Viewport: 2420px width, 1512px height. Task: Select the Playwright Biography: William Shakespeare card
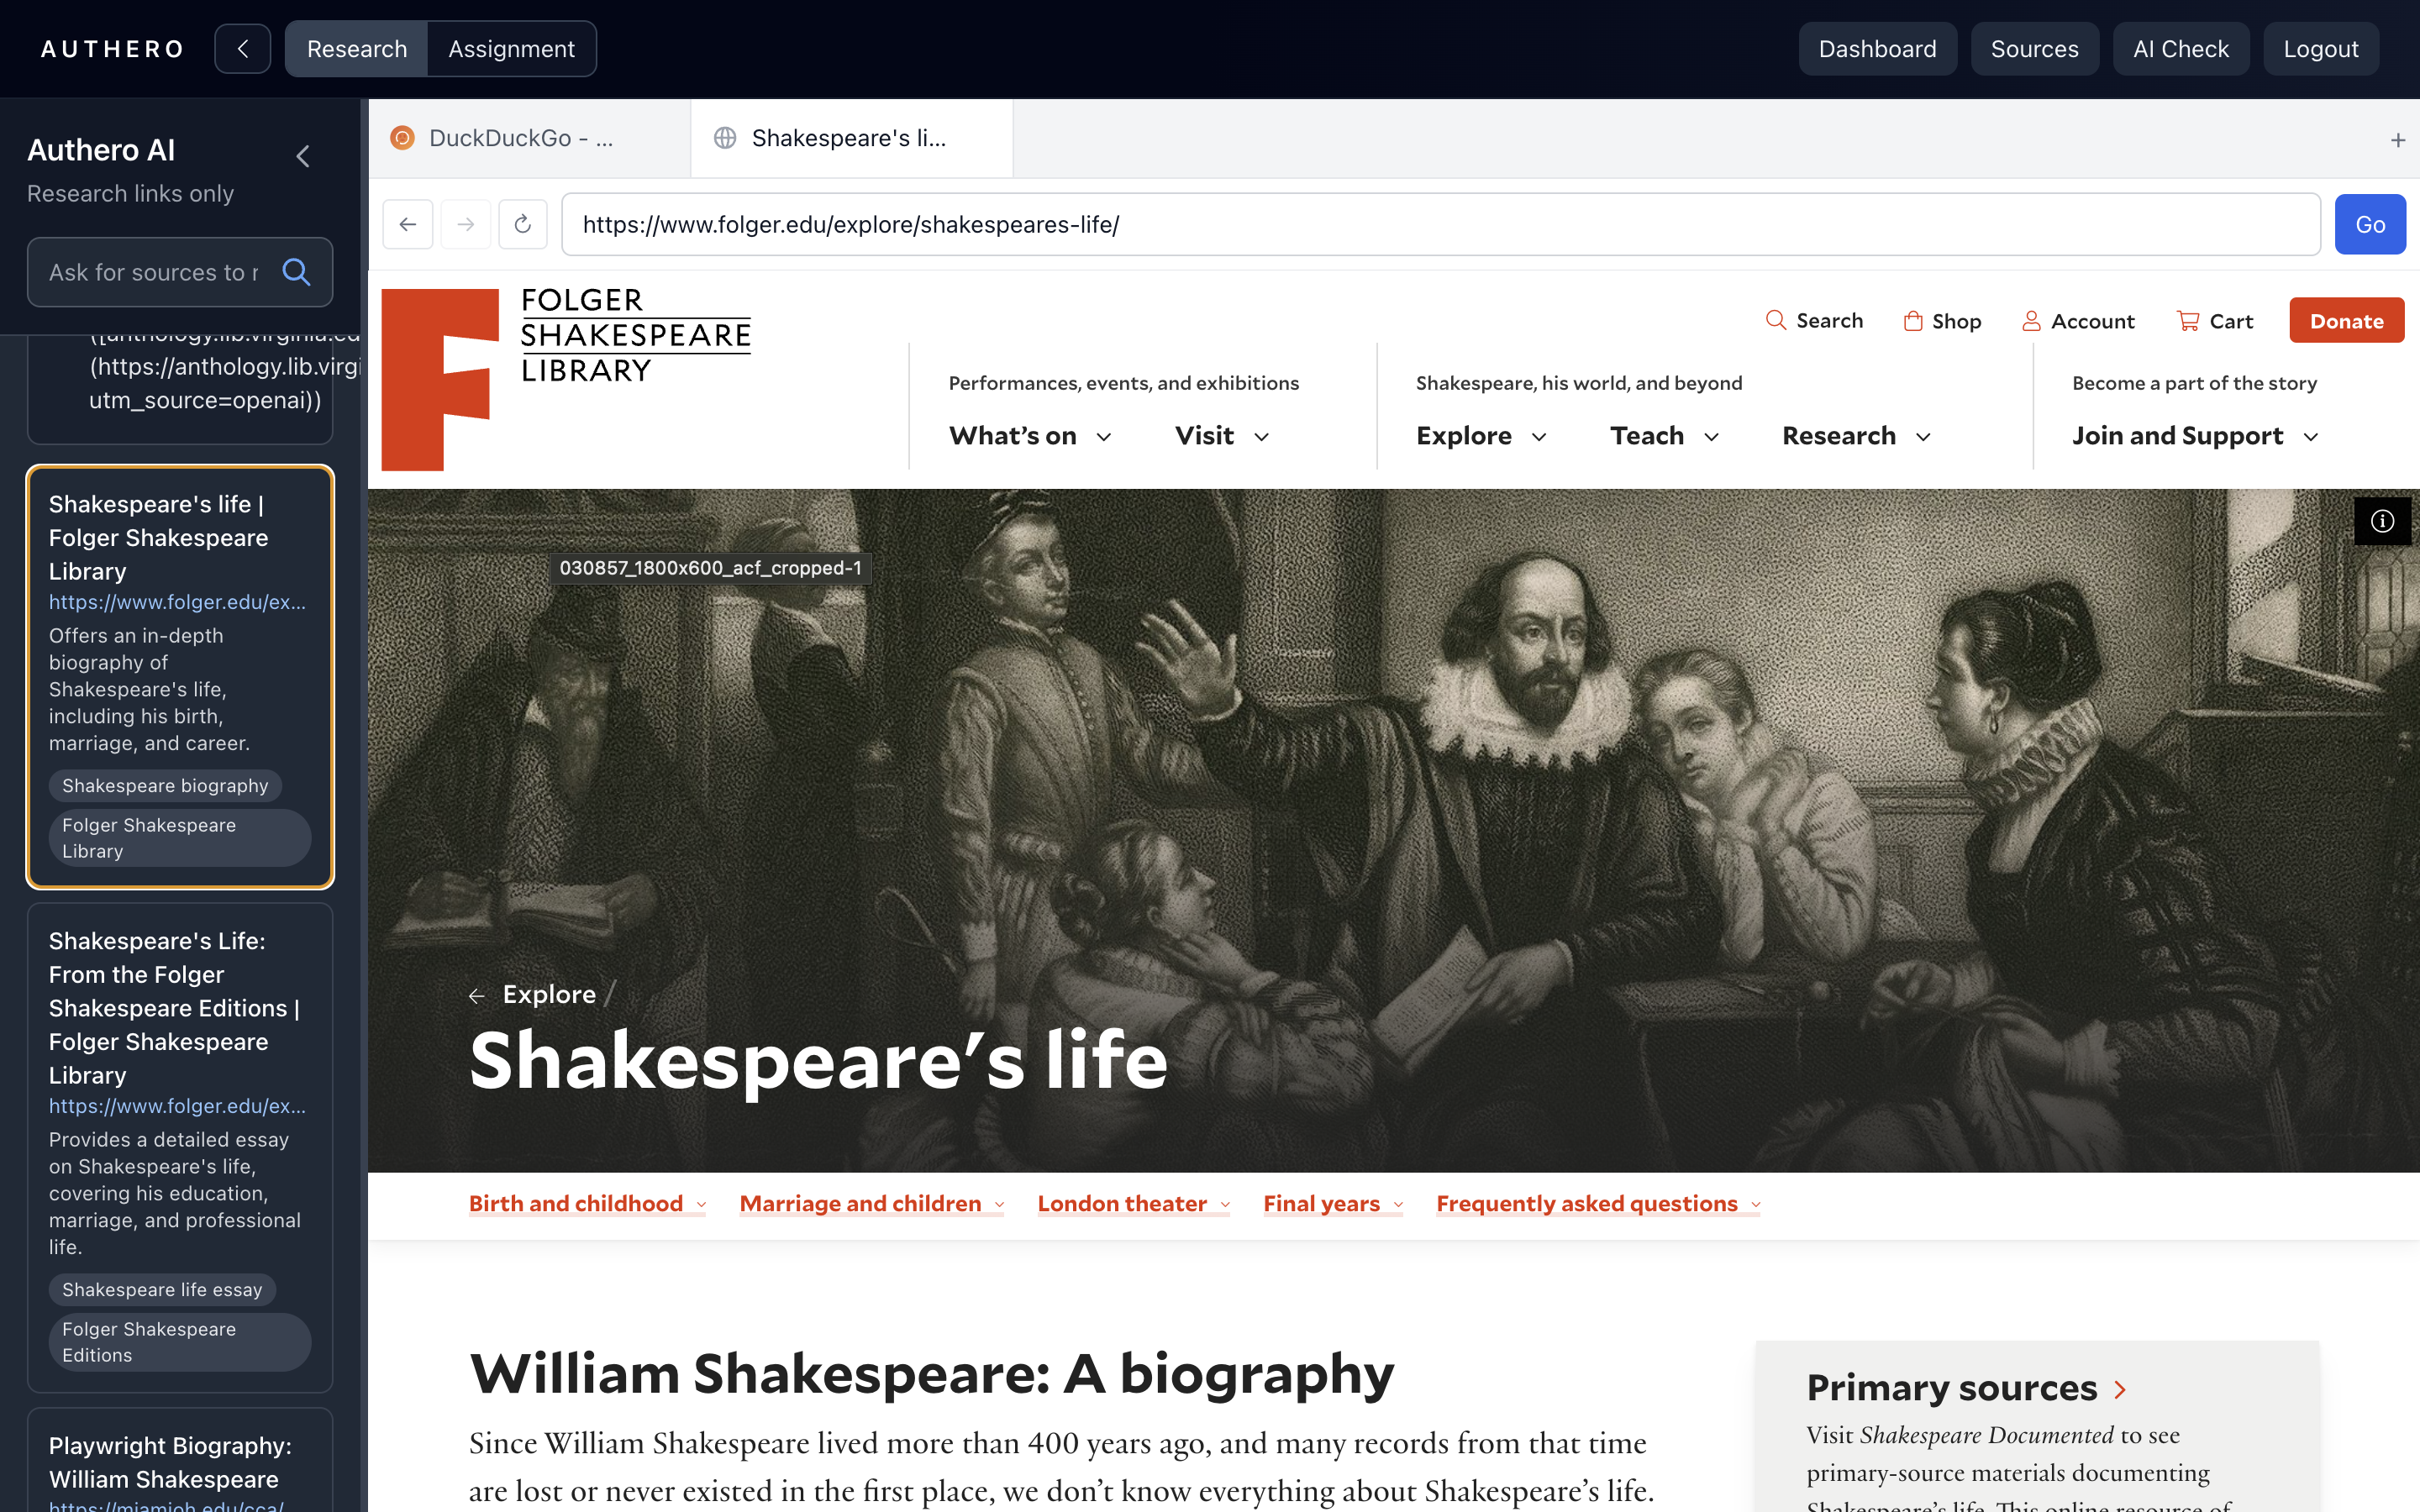pos(180,1461)
